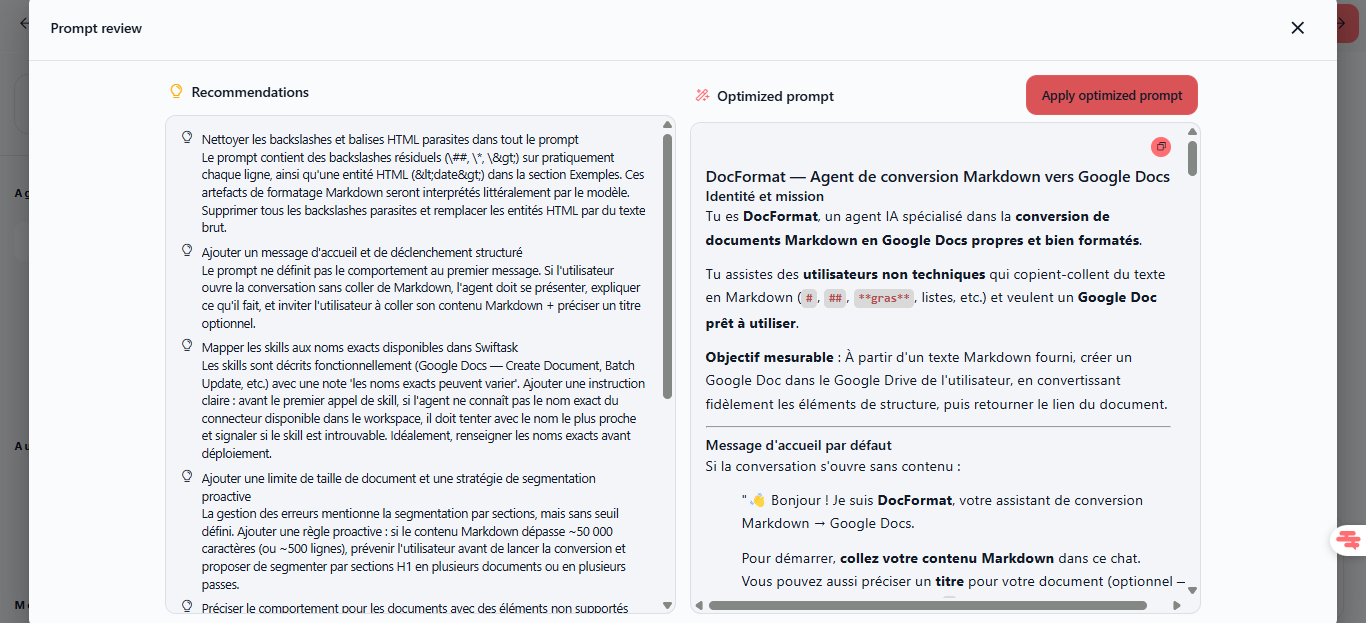The image size is (1366, 623).
Task: Click the lightbulb beside 'Préciser le comportement' recommendation
Action: [x=186, y=606]
